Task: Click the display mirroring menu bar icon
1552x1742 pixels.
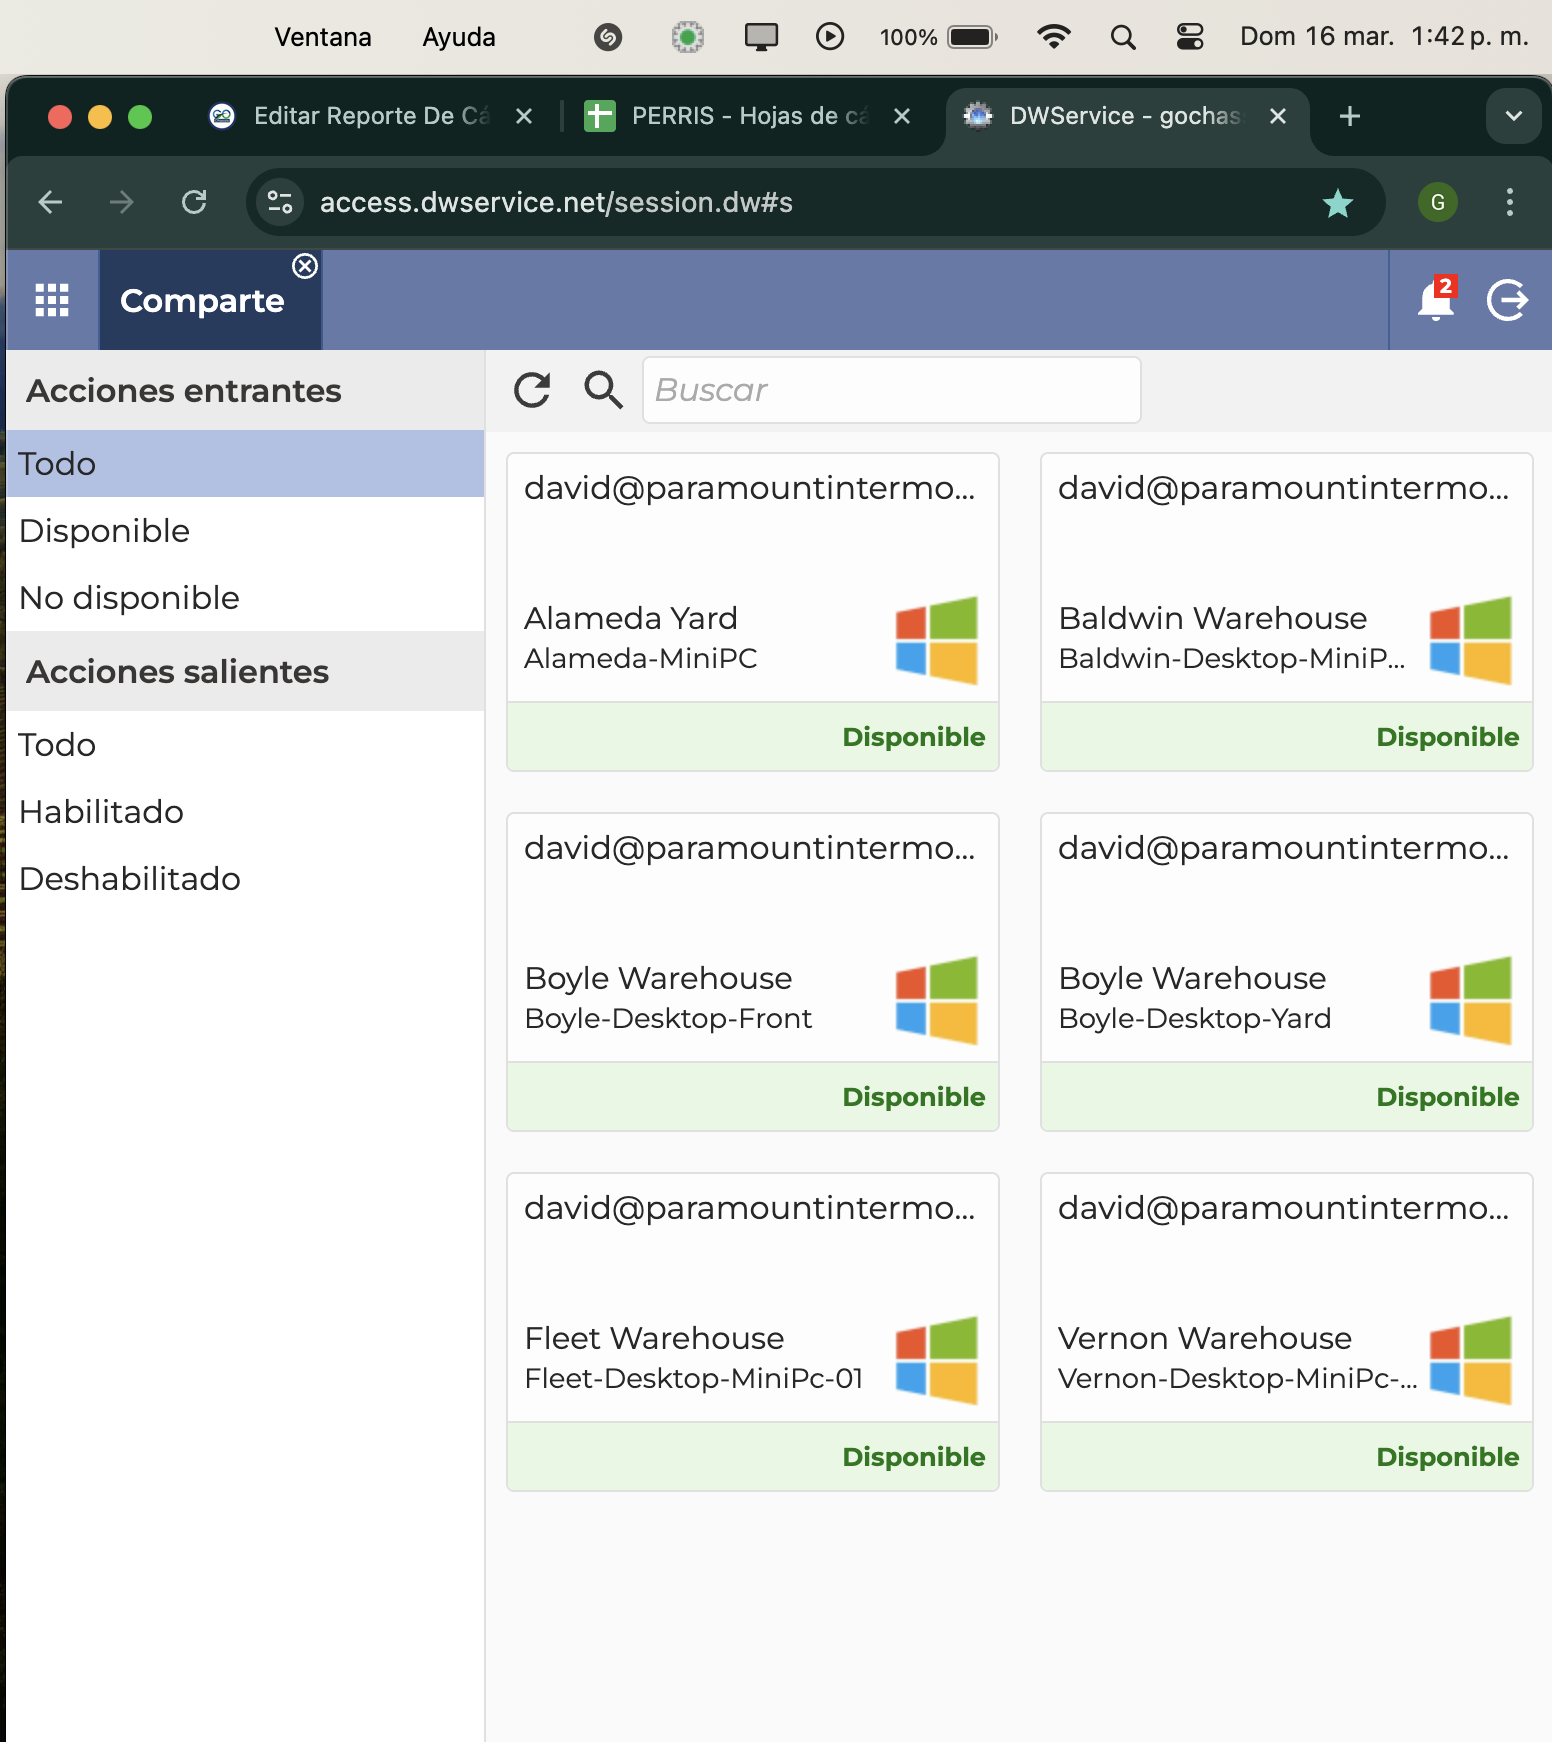Action: pos(761,38)
